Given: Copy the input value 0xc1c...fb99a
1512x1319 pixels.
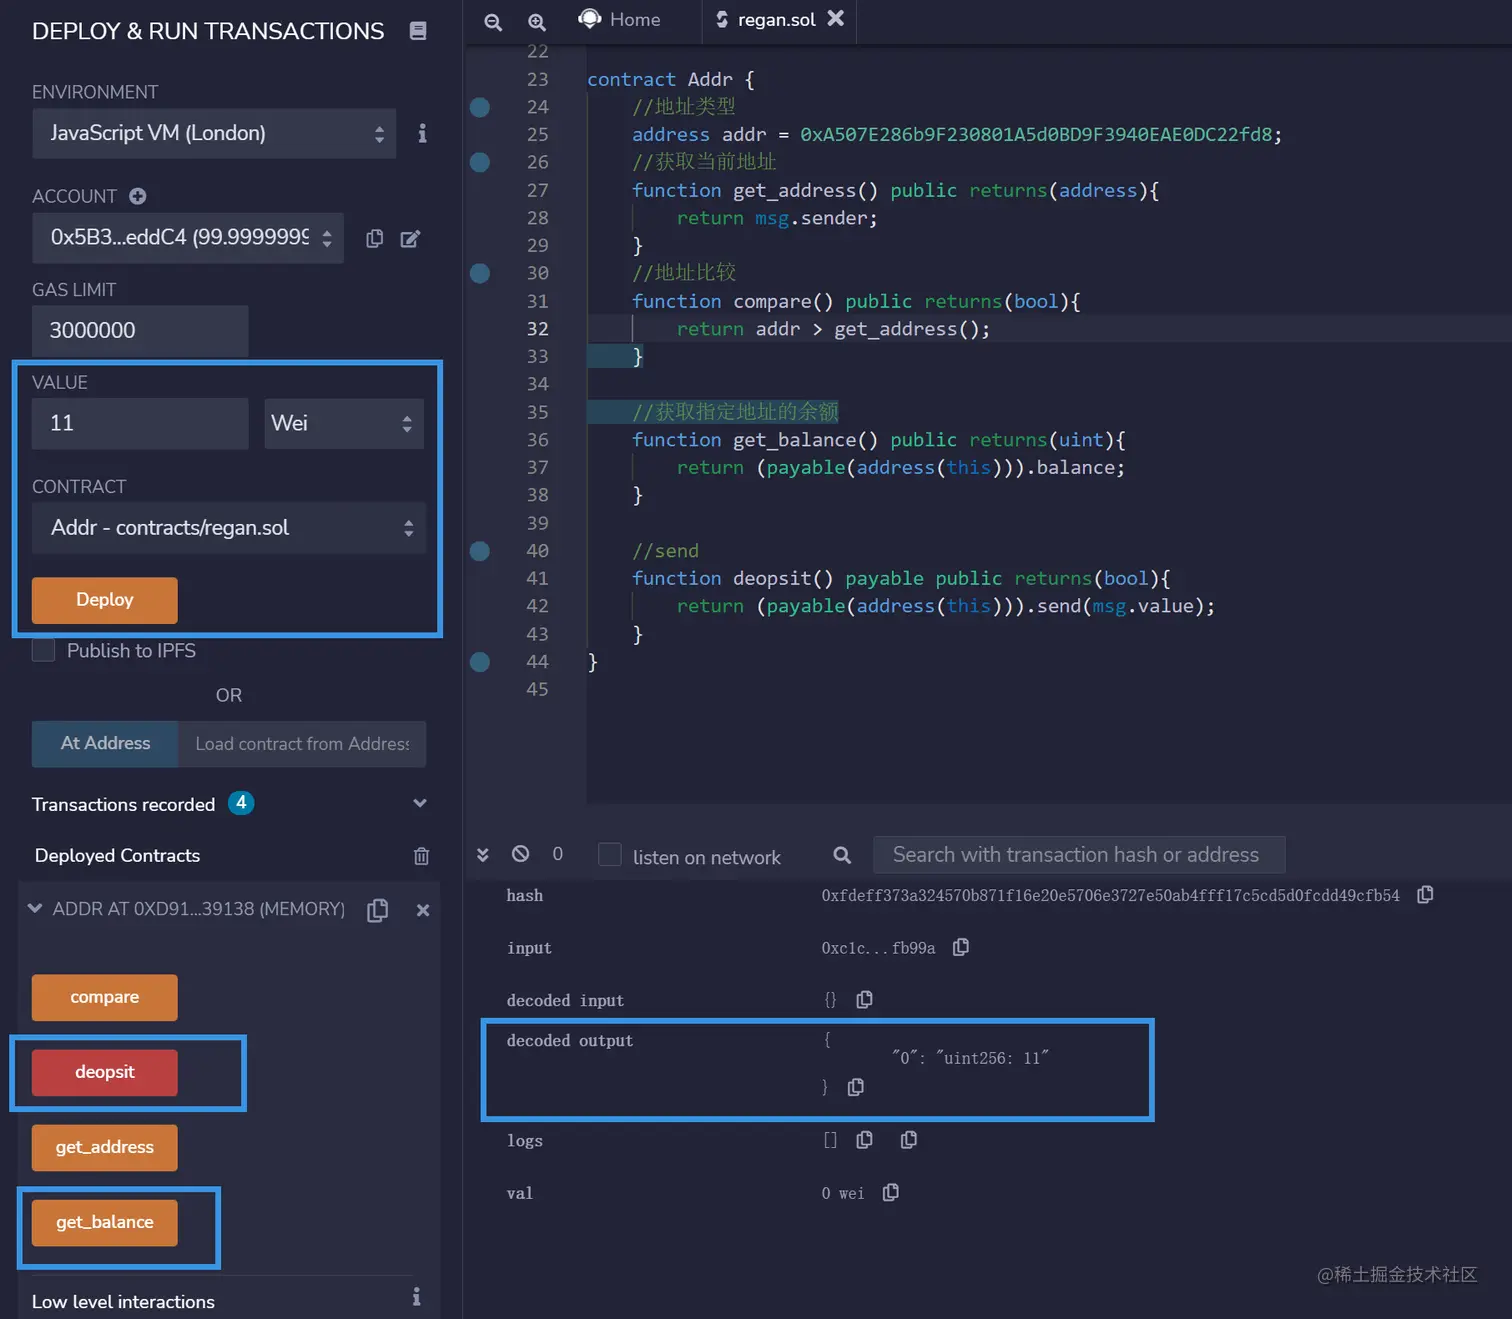Looking at the screenshot, I should pyautogui.click(x=961, y=946).
